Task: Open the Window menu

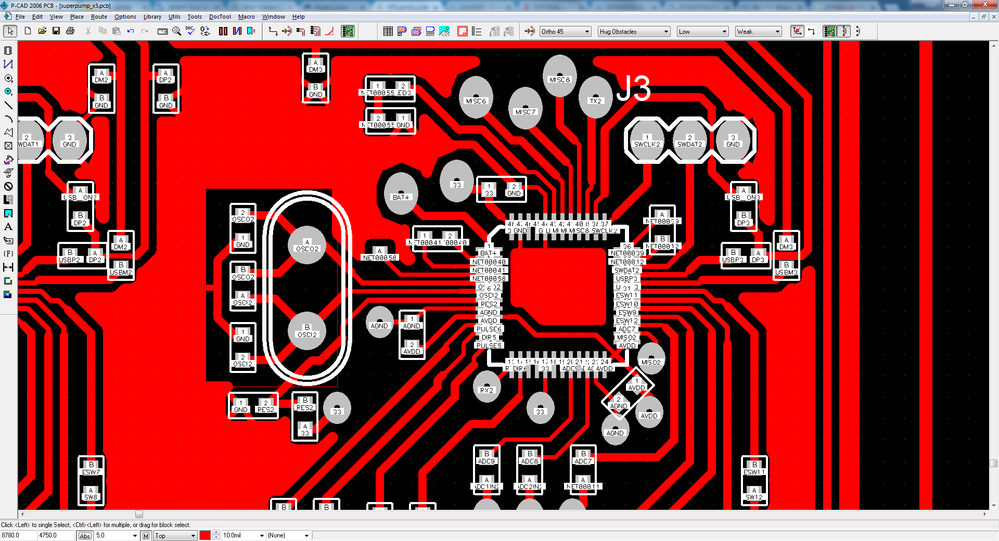Action: pyautogui.click(x=273, y=17)
